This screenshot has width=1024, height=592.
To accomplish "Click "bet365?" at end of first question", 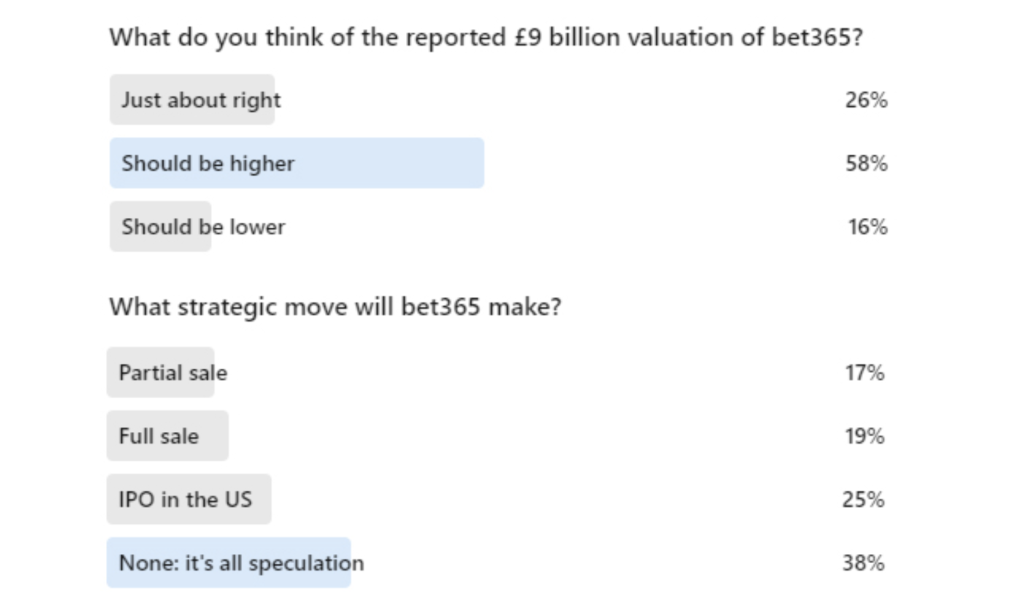I will pos(817,38).
